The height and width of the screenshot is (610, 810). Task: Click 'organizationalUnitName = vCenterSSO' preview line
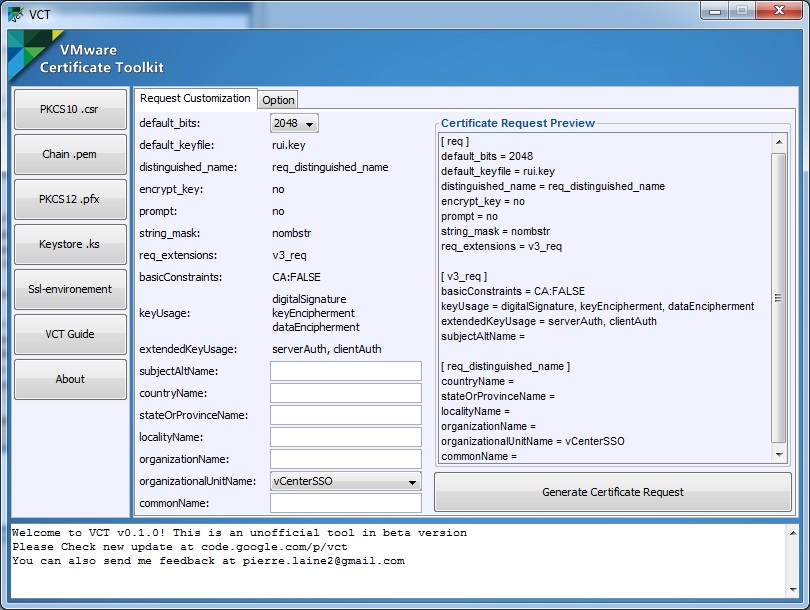533,441
